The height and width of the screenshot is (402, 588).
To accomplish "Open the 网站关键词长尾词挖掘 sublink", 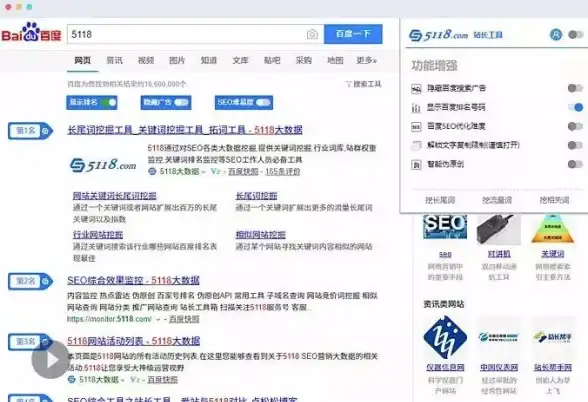I will [115, 196].
